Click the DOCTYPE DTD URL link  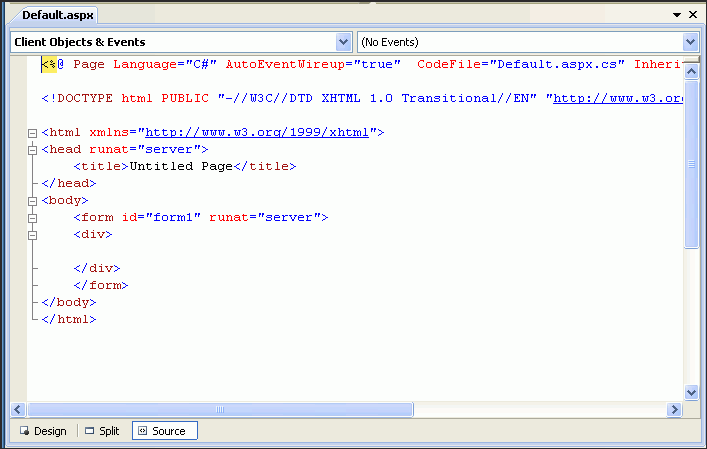[617, 98]
